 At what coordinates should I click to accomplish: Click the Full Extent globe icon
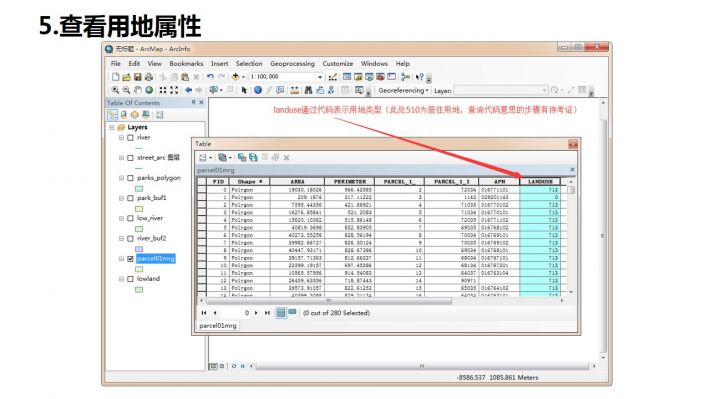(x=149, y=90)
